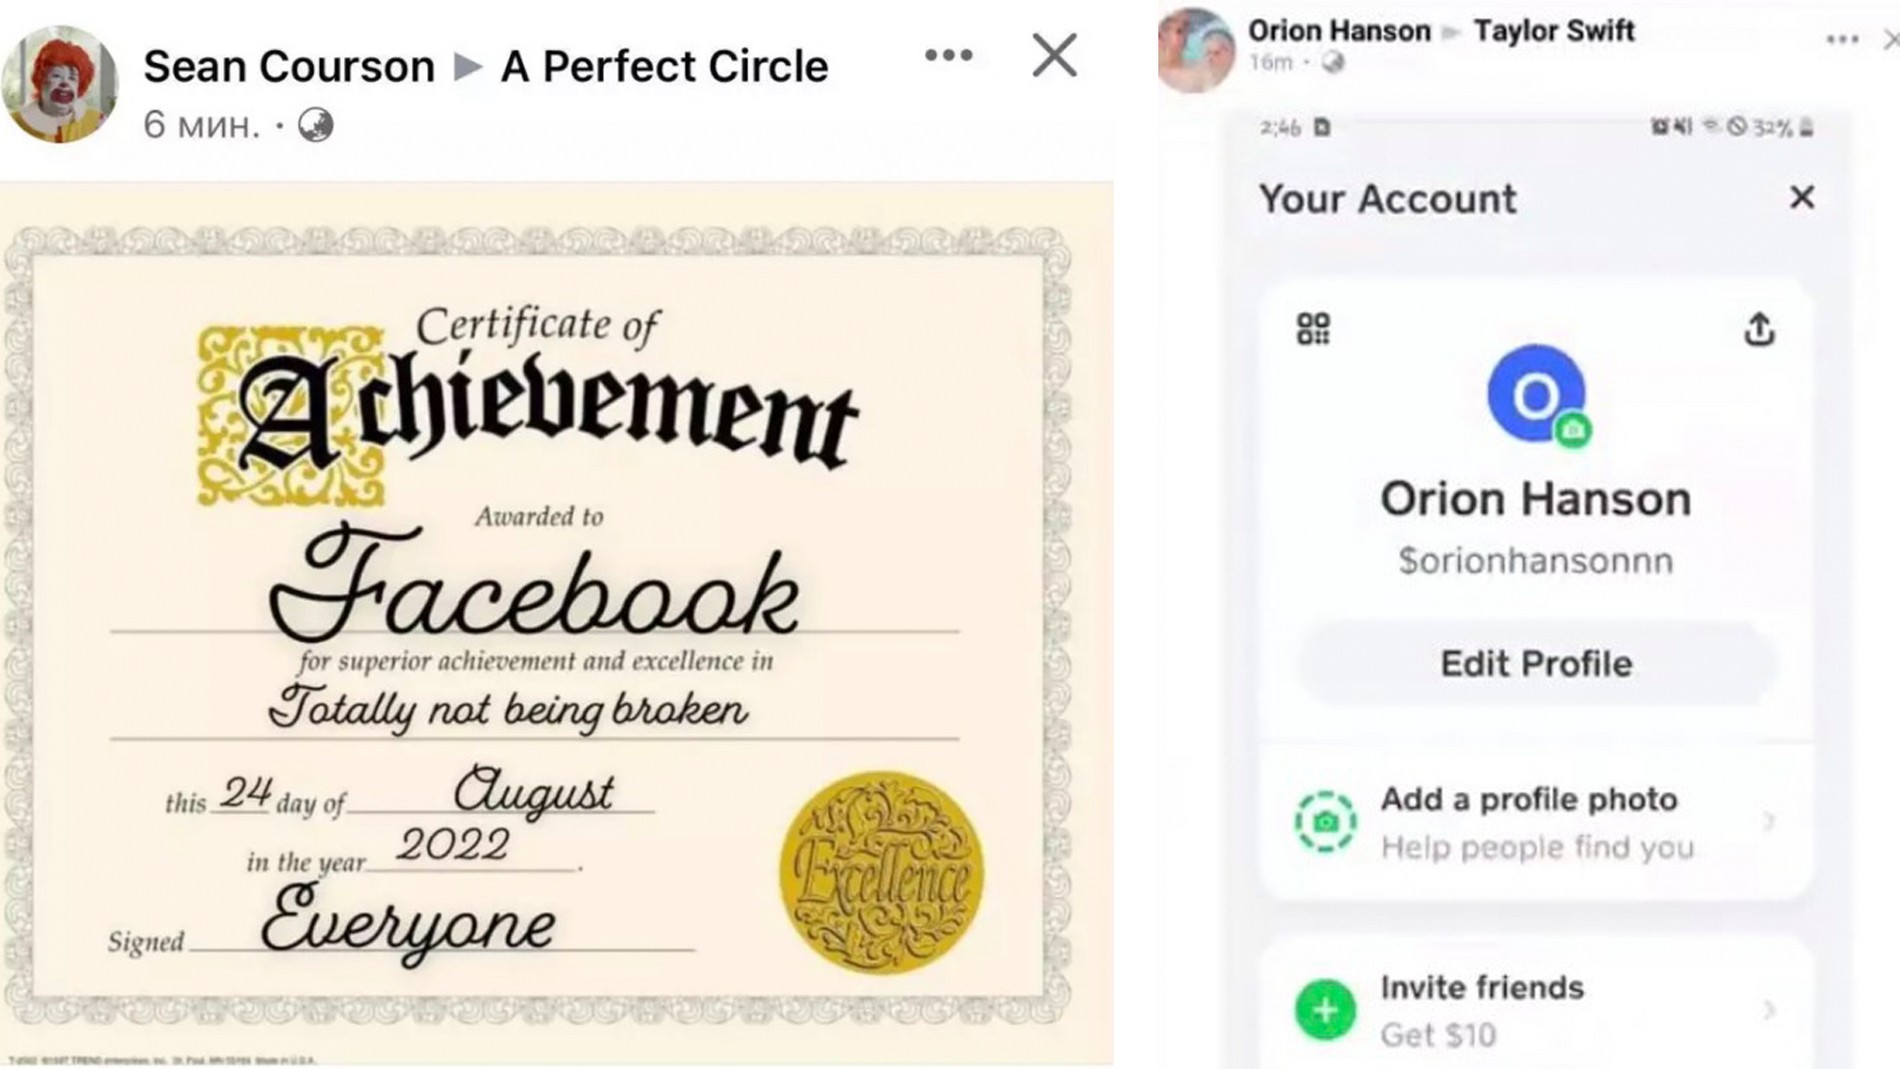Click the globe audience icon on Orion's post
Screen dimensions: 1900x1069
(1333, 62)
